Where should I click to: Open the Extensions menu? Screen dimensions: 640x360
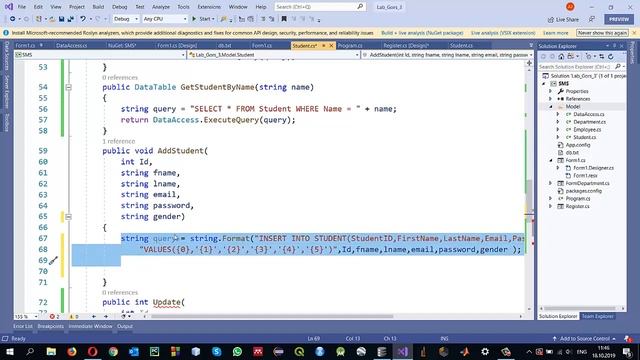click(209, 7)
